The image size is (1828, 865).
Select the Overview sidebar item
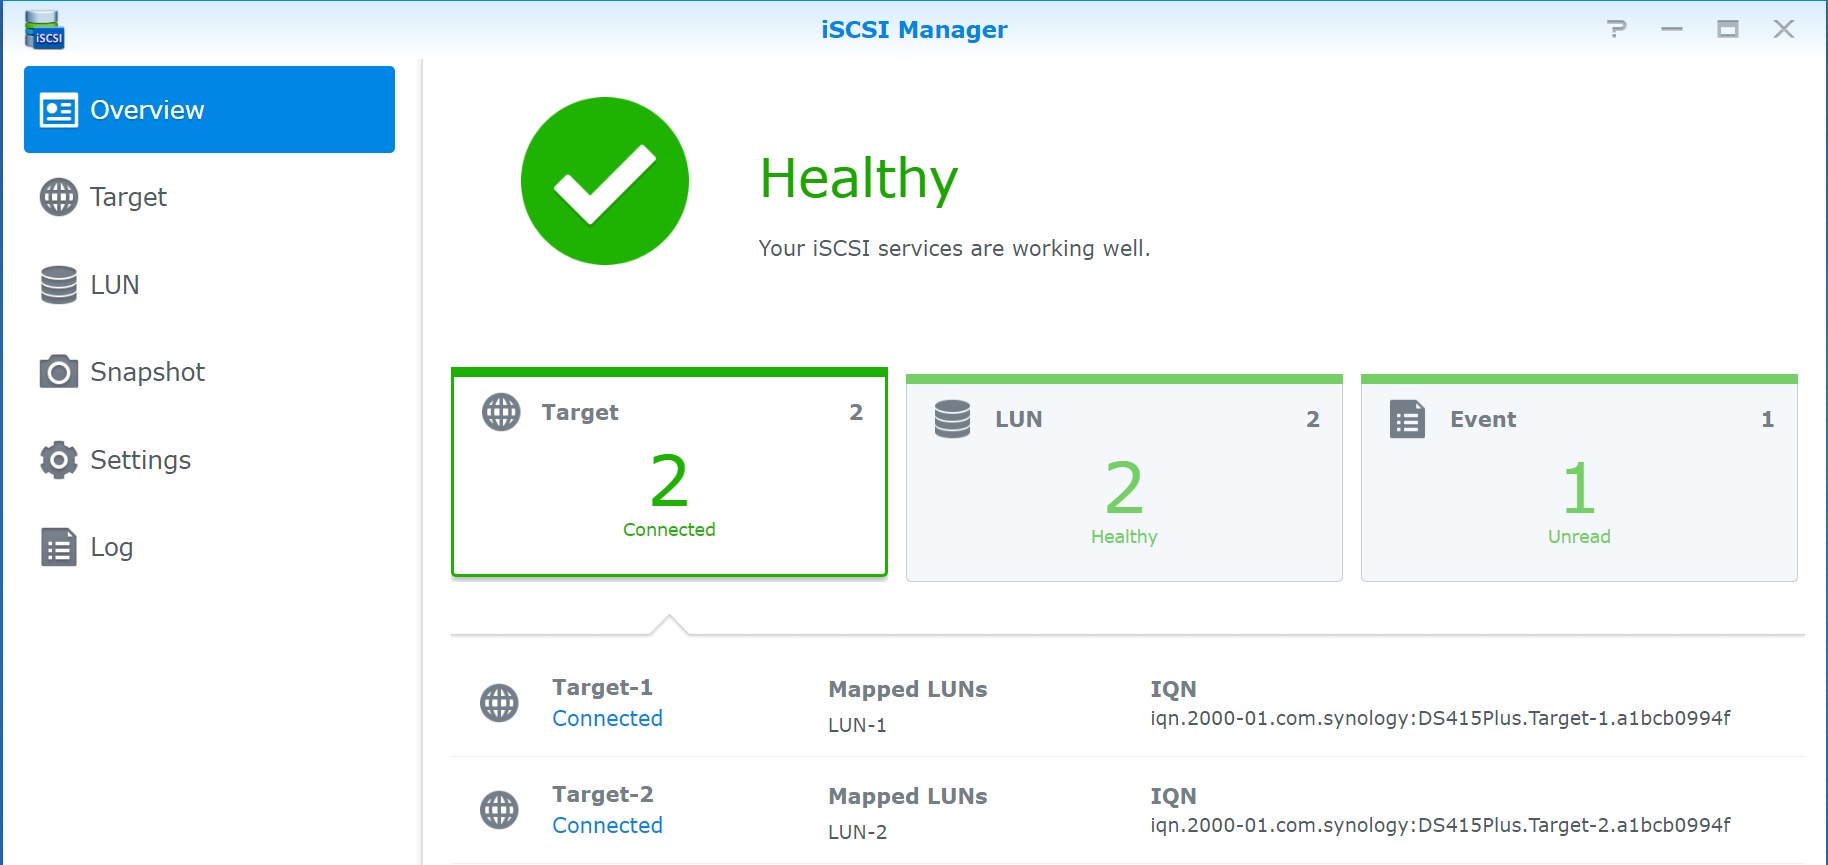coord(209,110)
